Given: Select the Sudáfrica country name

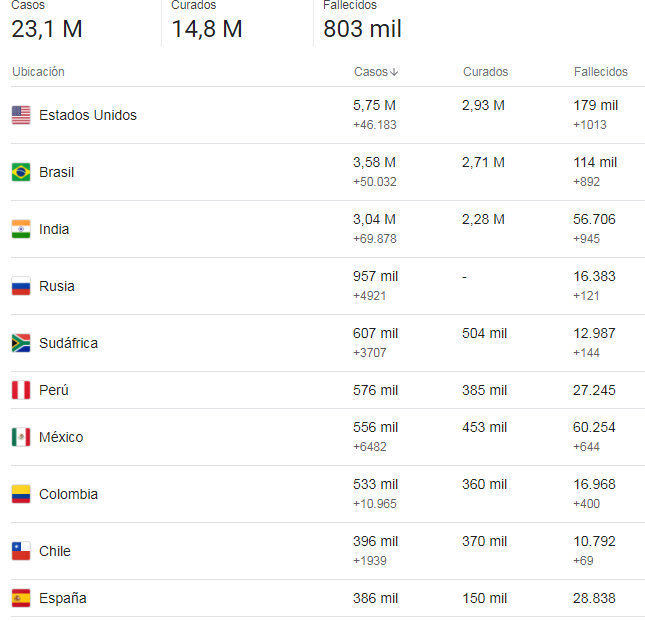Looking at the screenshot, I should [68, 343].
